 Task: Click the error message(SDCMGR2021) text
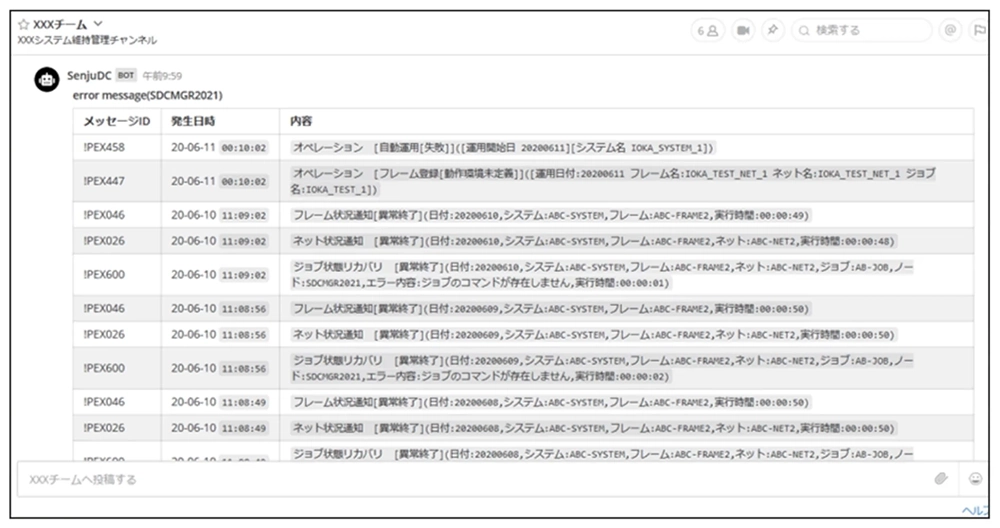click(147, 95)
